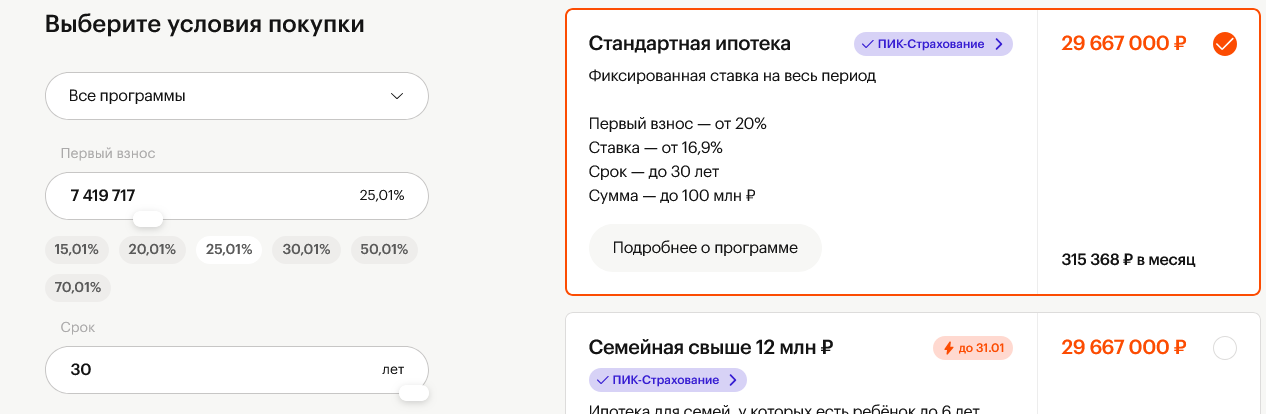This screenshot has height=414, width=1266.
Task: Select the 20,01% down payment option
Action: tap(152, 250)
